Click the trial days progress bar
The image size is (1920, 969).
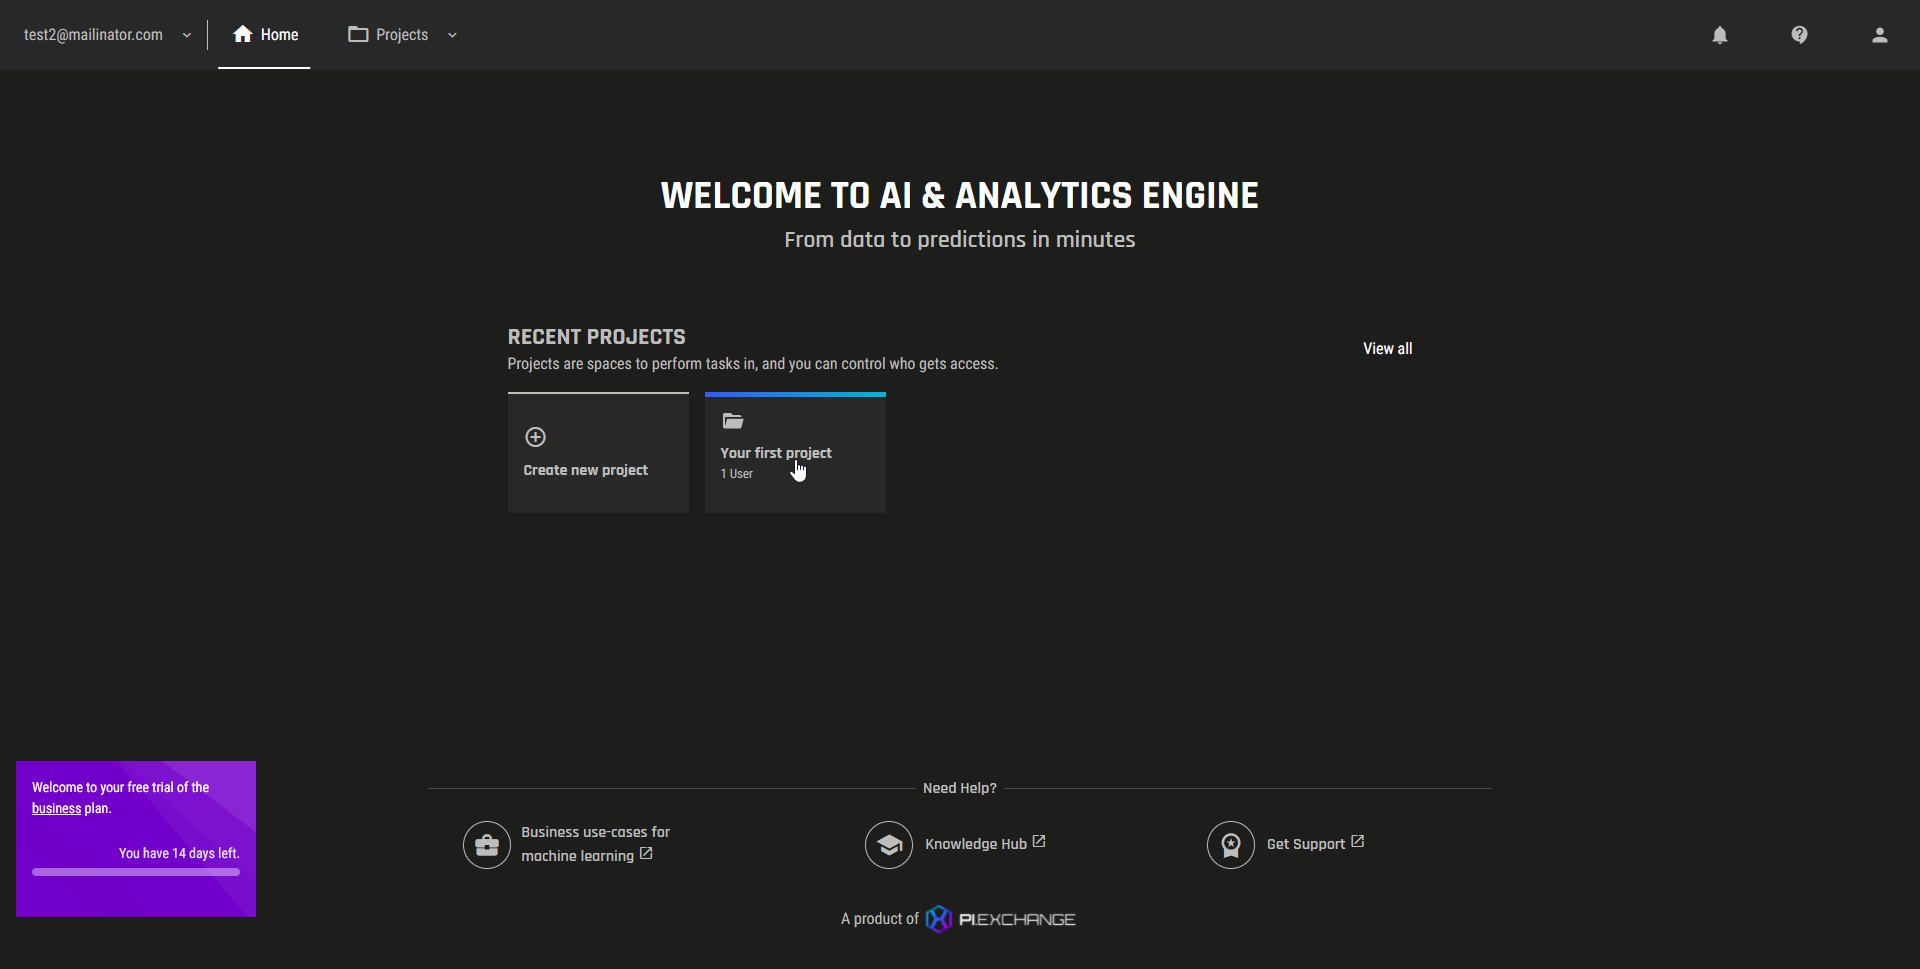[136, 872]
